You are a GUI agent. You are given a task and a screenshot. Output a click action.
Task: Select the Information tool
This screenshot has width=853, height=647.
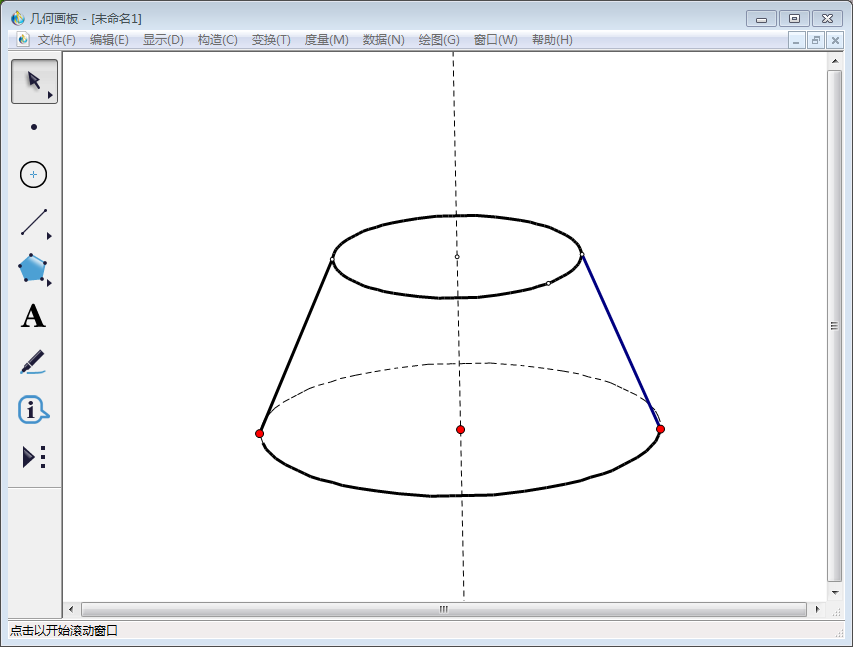point(33,409)
